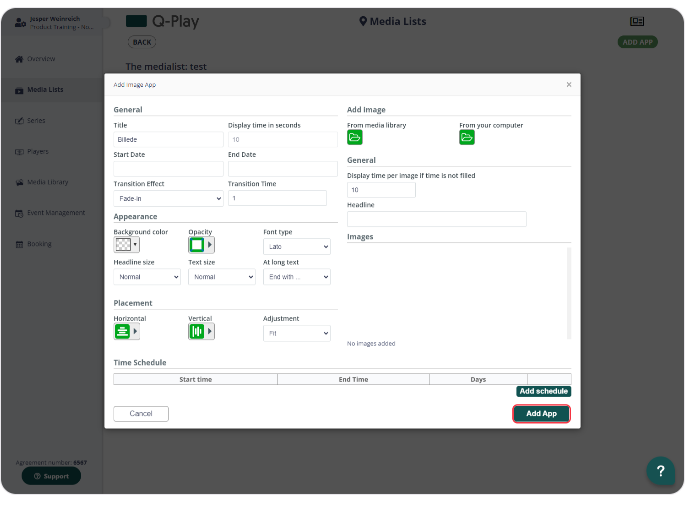This screenshot has width=686, height=505.
Task: Open Media Lists in the sidebar
Action: [x=45, y=90]
